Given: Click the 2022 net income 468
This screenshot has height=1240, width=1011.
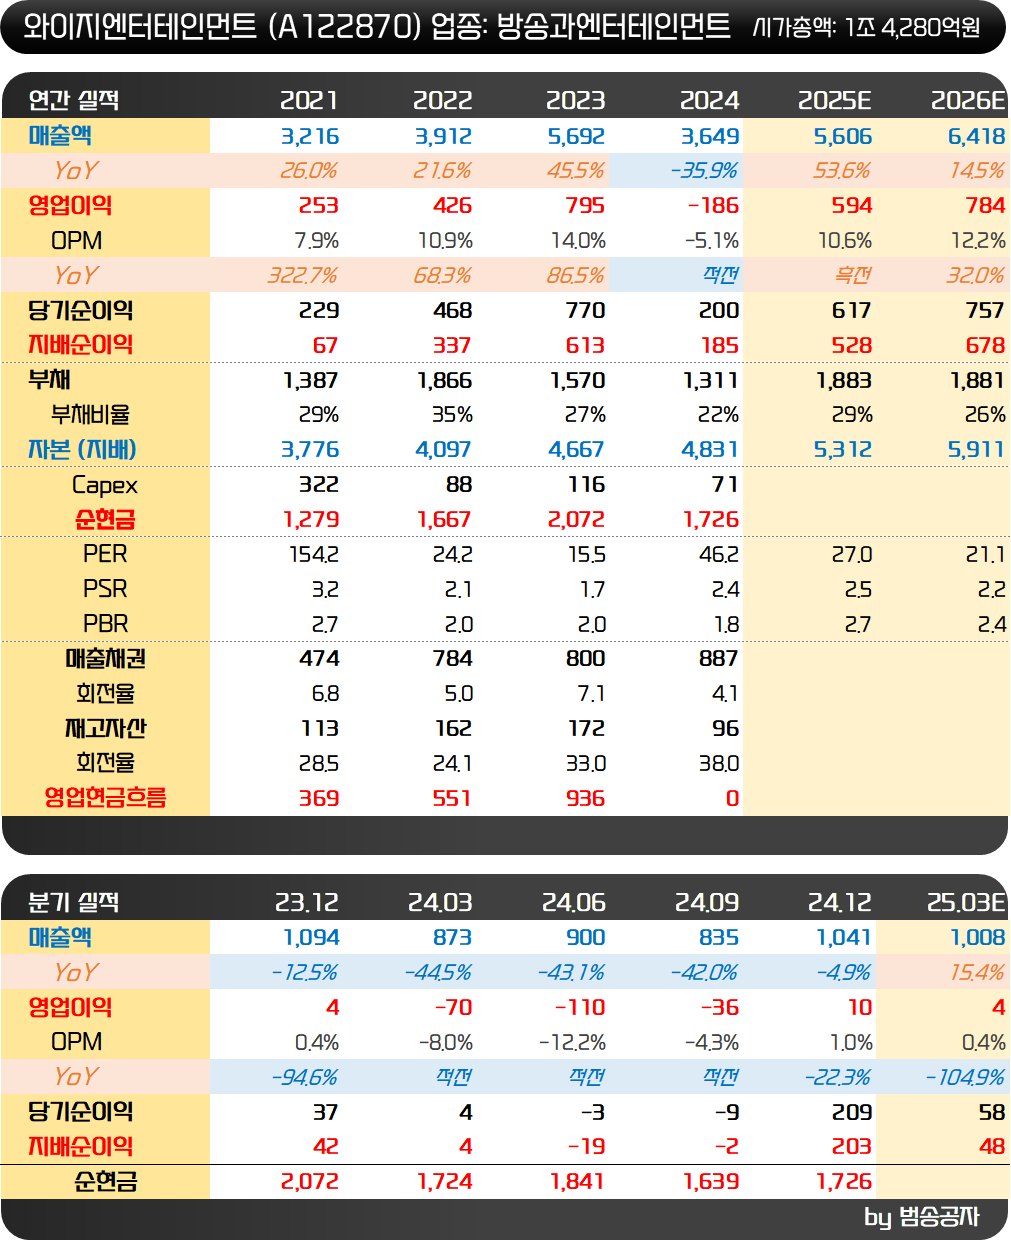Looking at the screenshot, I should [452, 311].
